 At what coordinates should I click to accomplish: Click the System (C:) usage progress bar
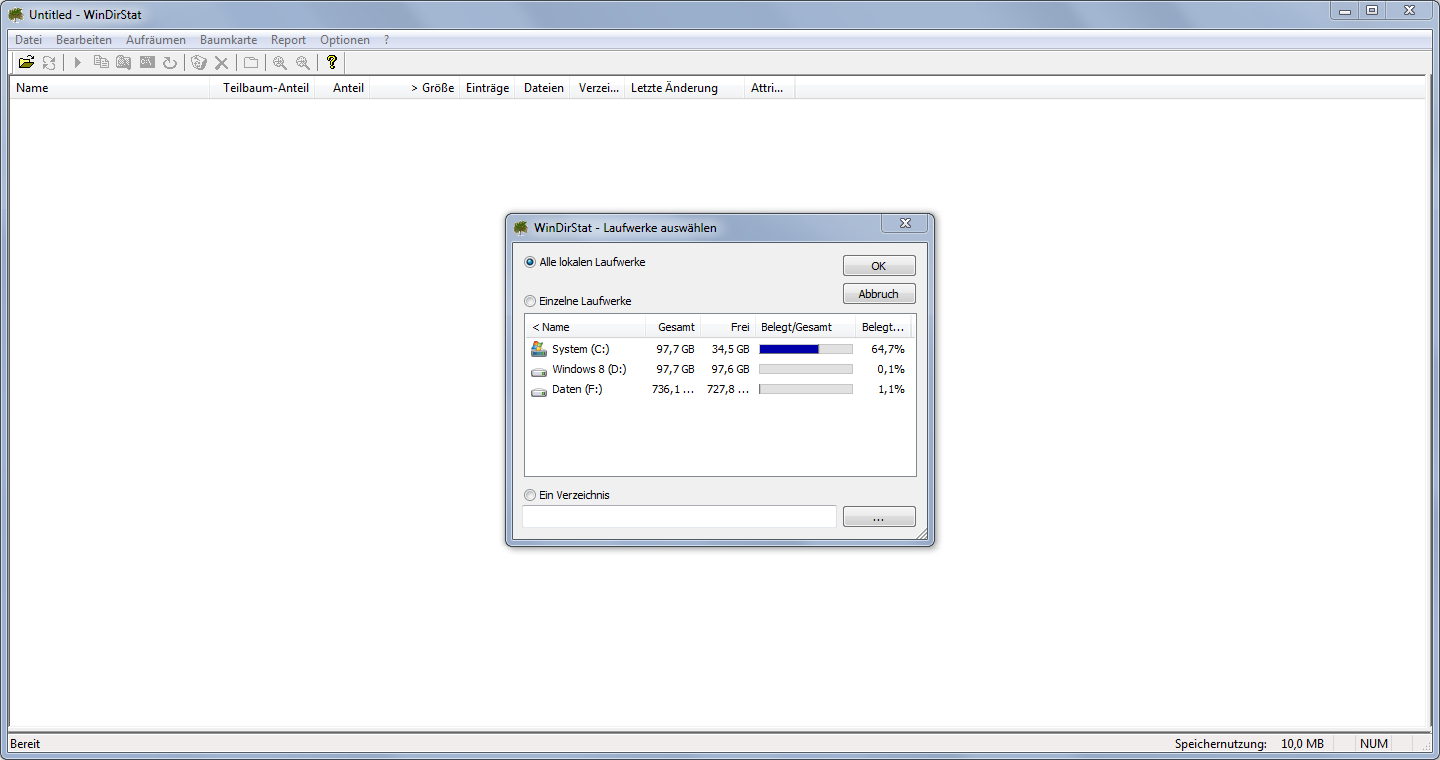(805, 349)
